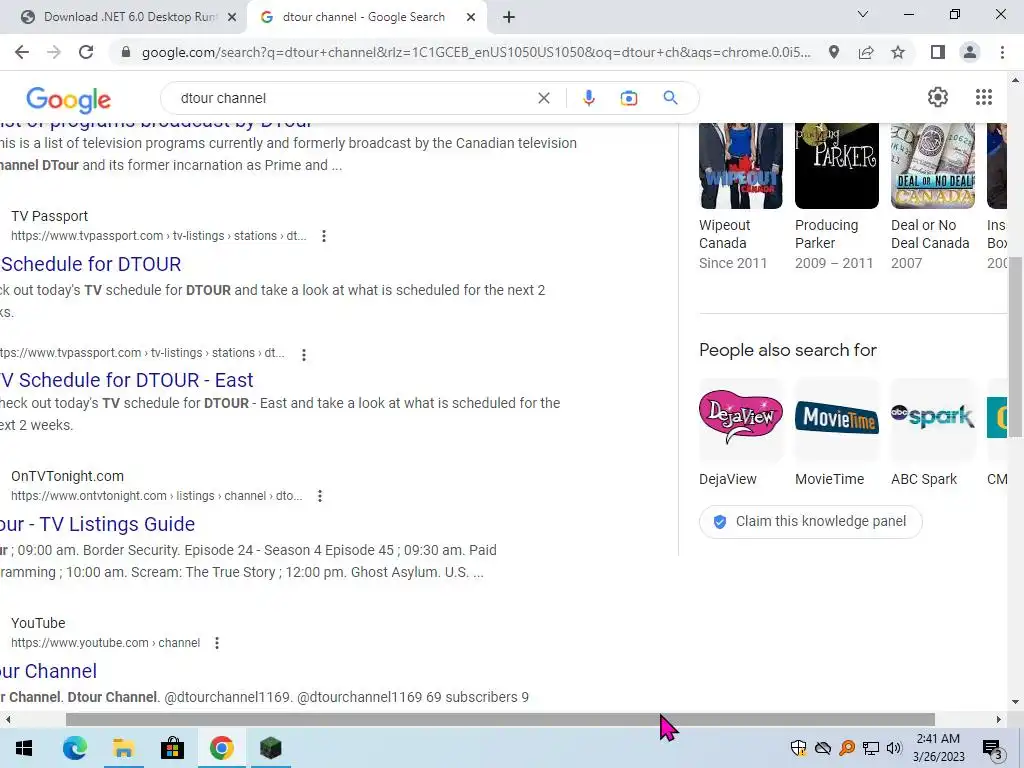The height and width of the screenshot is (768, 1024).
Task: Start voice search with microphone
Action: coord(588,98)
